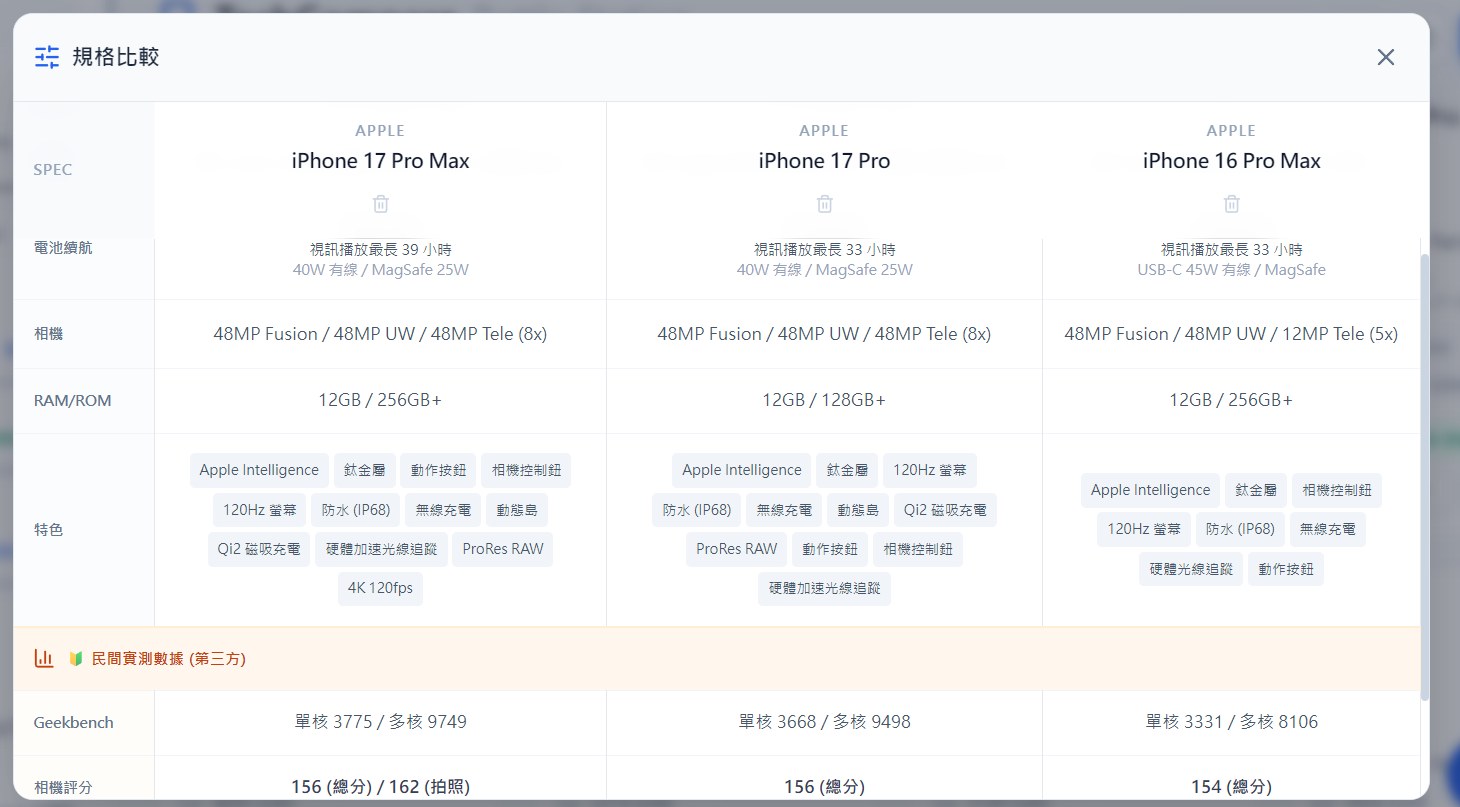Click iPhone 17 Pro Max's 硬體加速光線追蹤 tag
The image size is (1460, 807).
pos(381,549)
